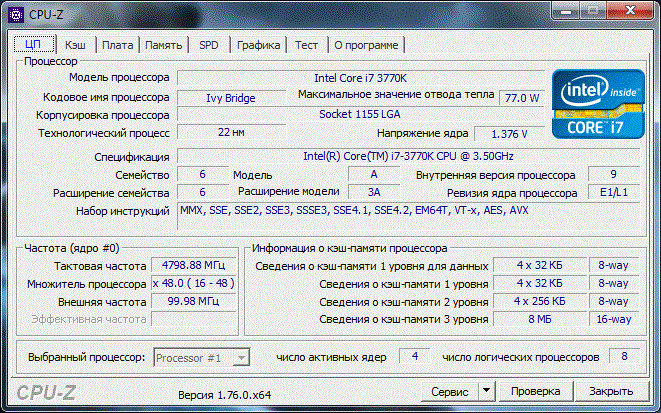Click the 16-way L3 associativity value
Screen dimensions: 661x413
tap(614, 319)
